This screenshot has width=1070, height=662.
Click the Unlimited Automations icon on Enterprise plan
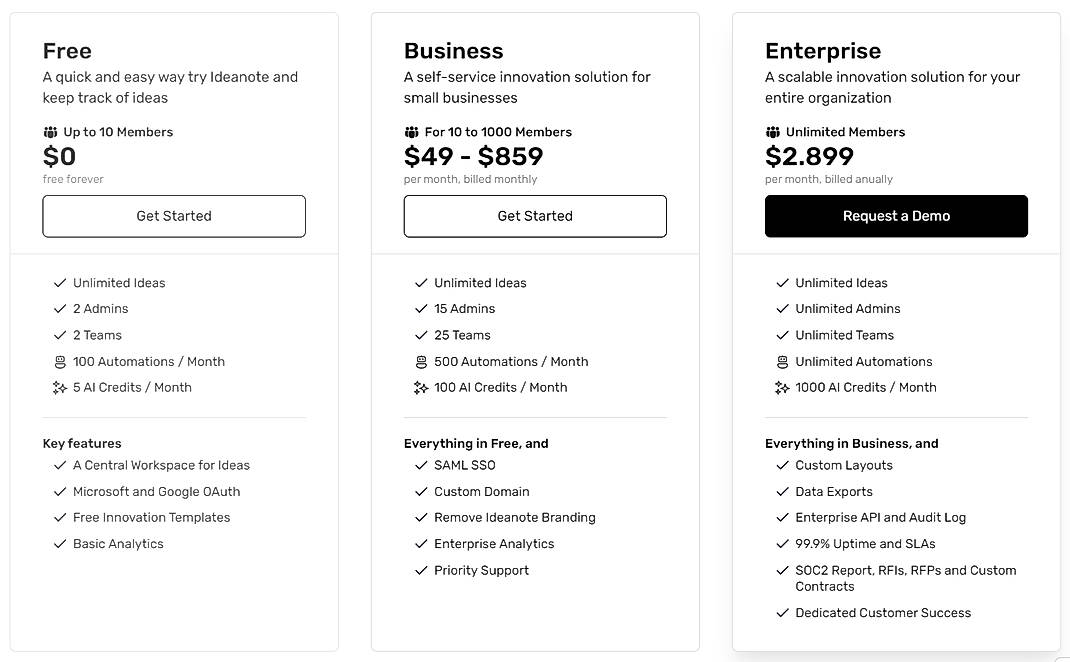click(783, 361)
